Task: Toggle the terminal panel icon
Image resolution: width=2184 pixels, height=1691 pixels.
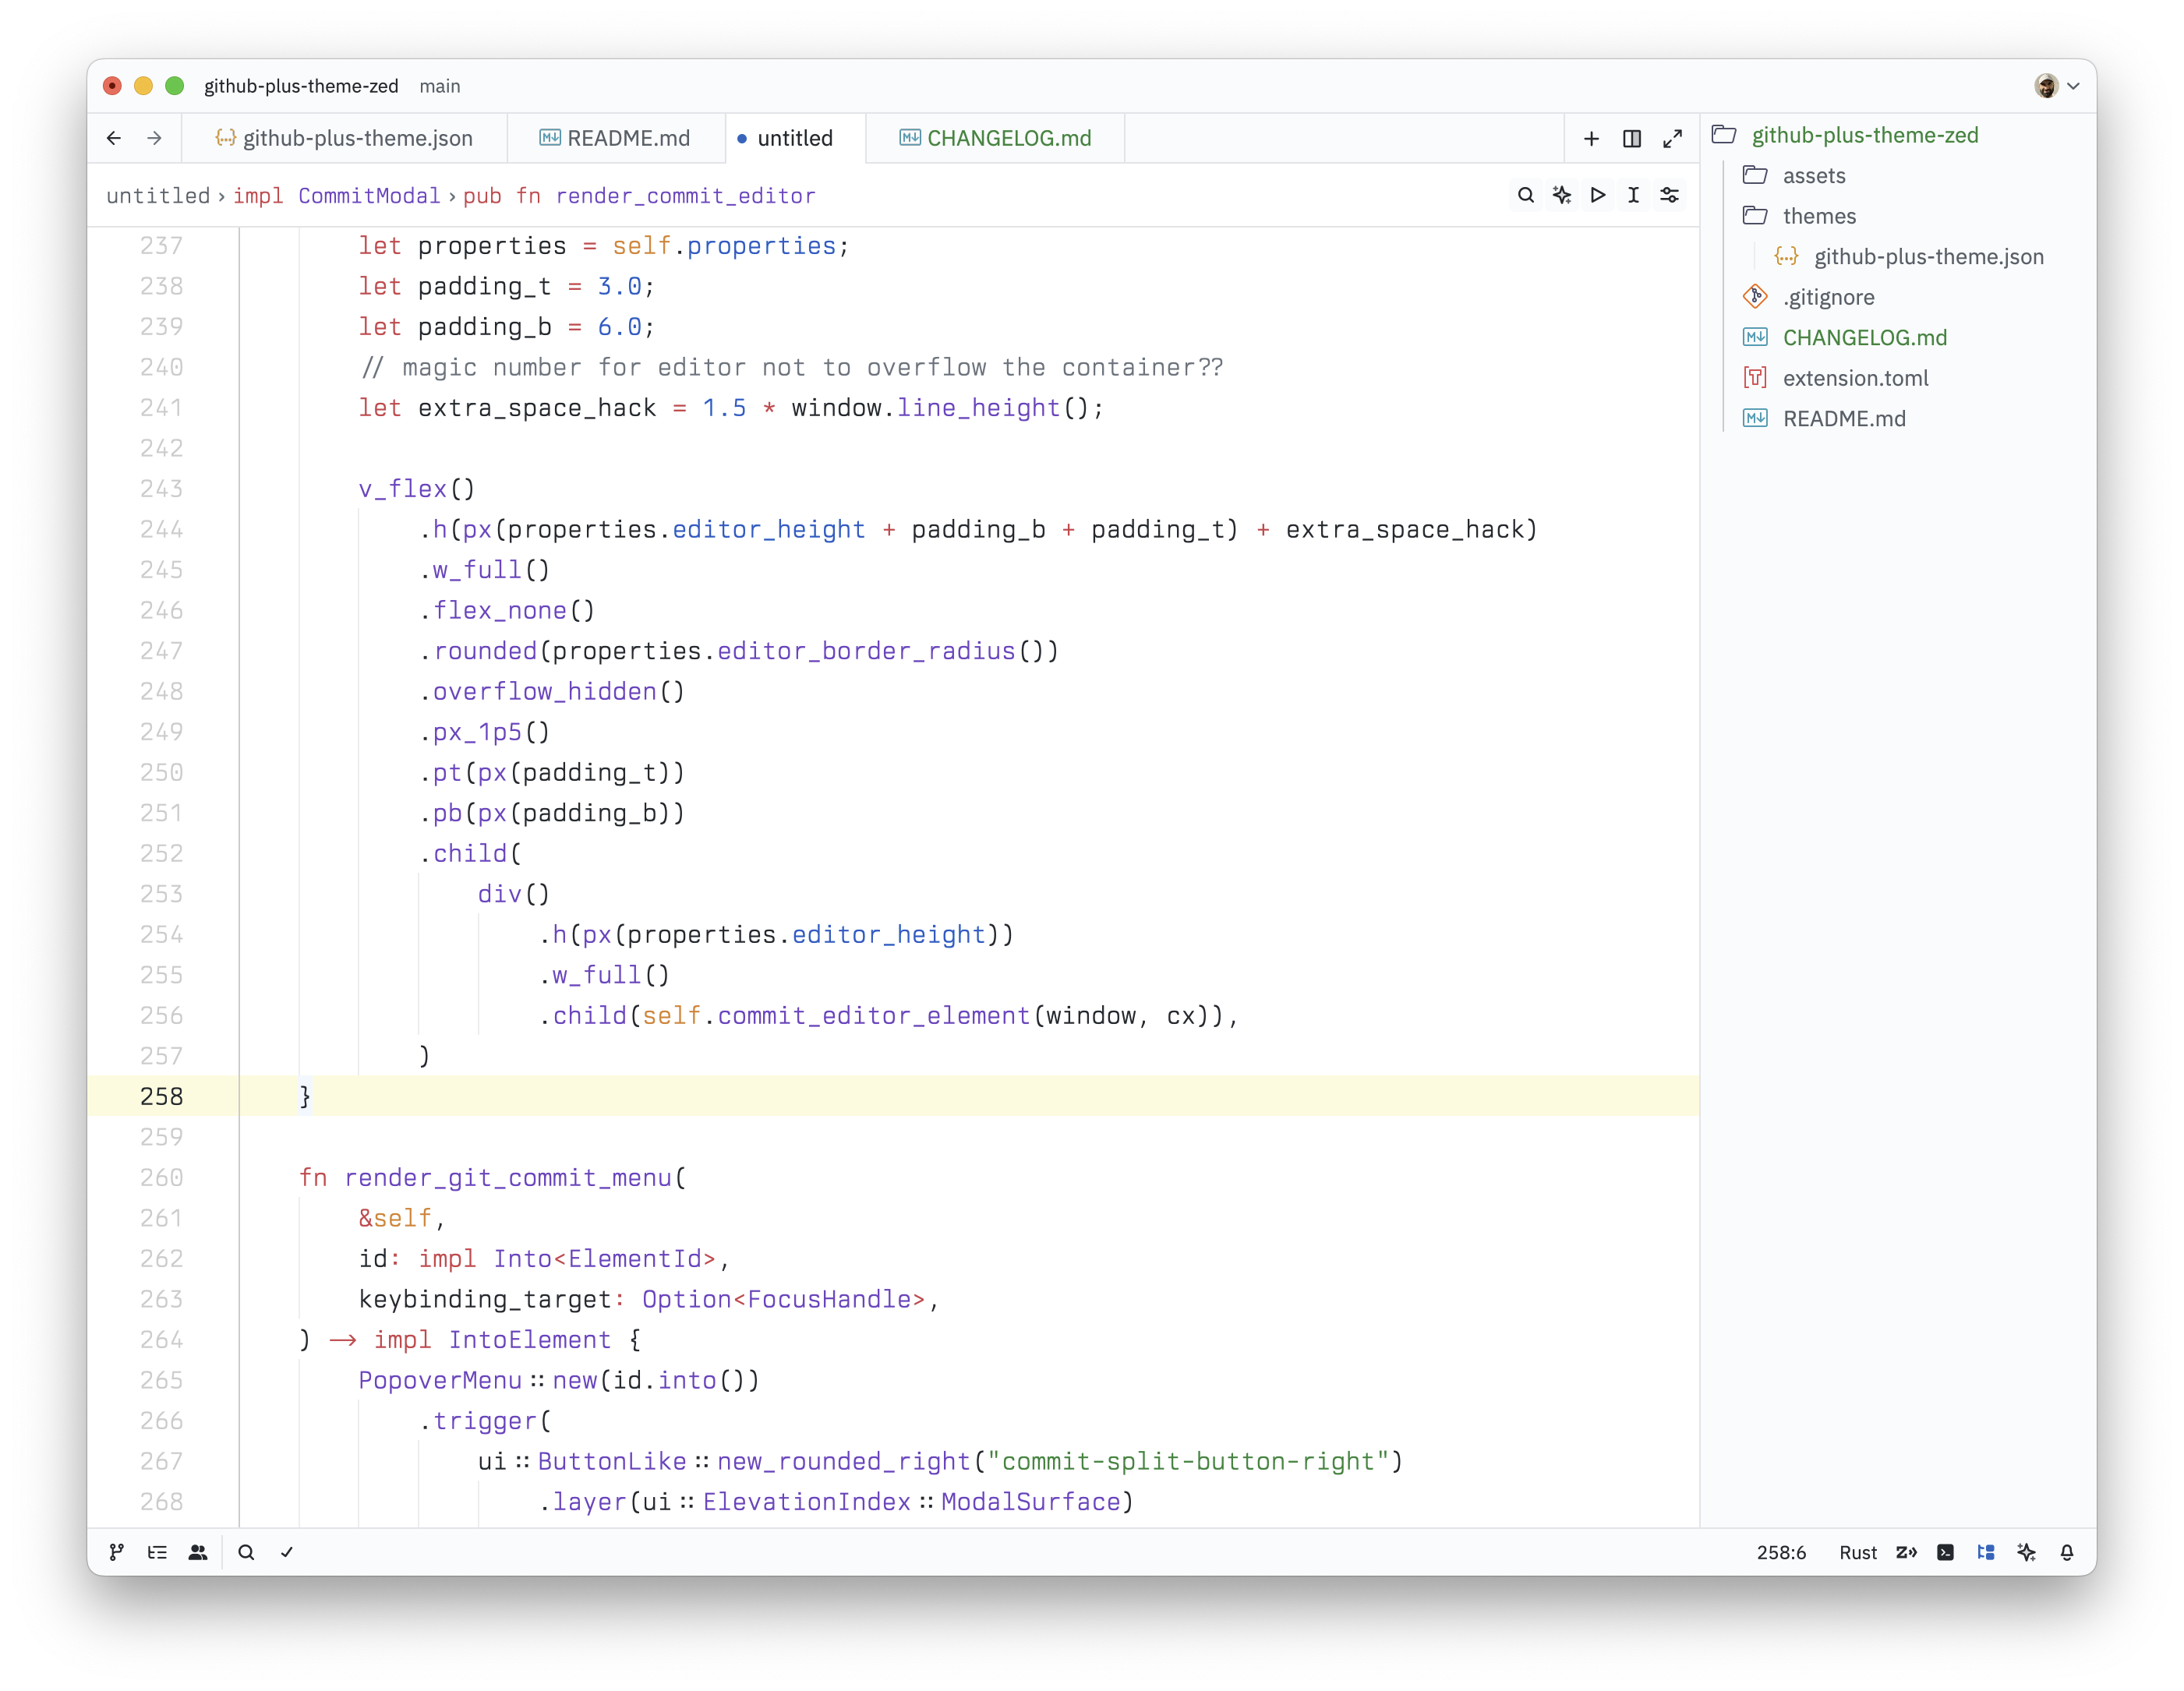Action: [x=1945, y=1552]
